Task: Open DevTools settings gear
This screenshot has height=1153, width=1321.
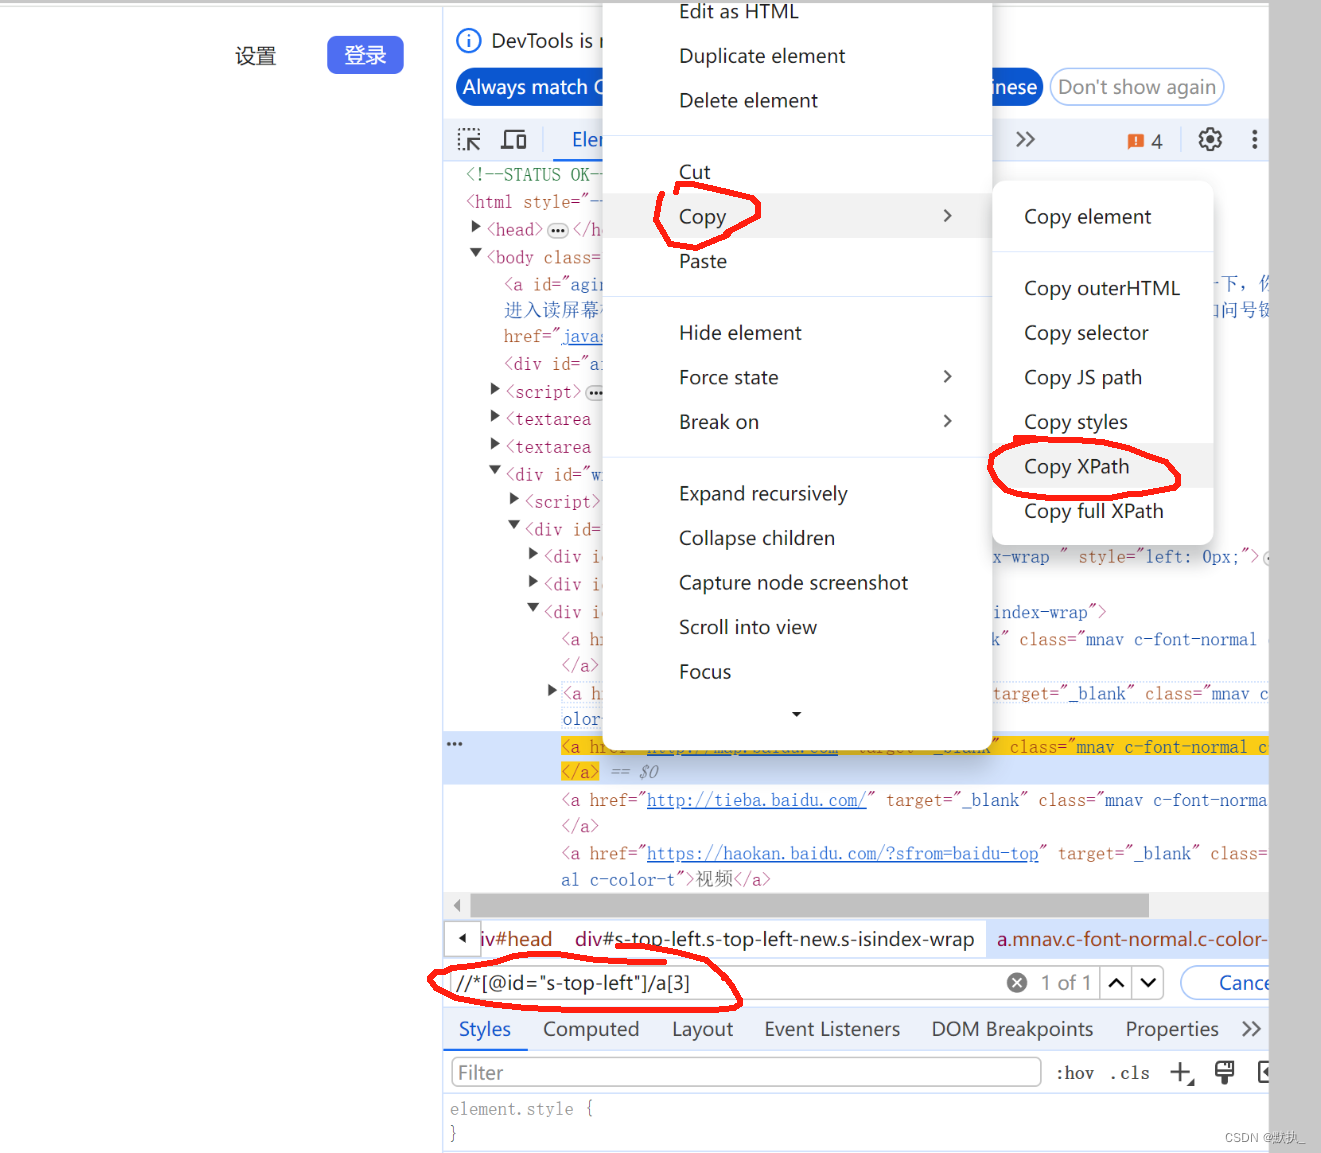Action: pyautogui.click(x=1210, y=139)
